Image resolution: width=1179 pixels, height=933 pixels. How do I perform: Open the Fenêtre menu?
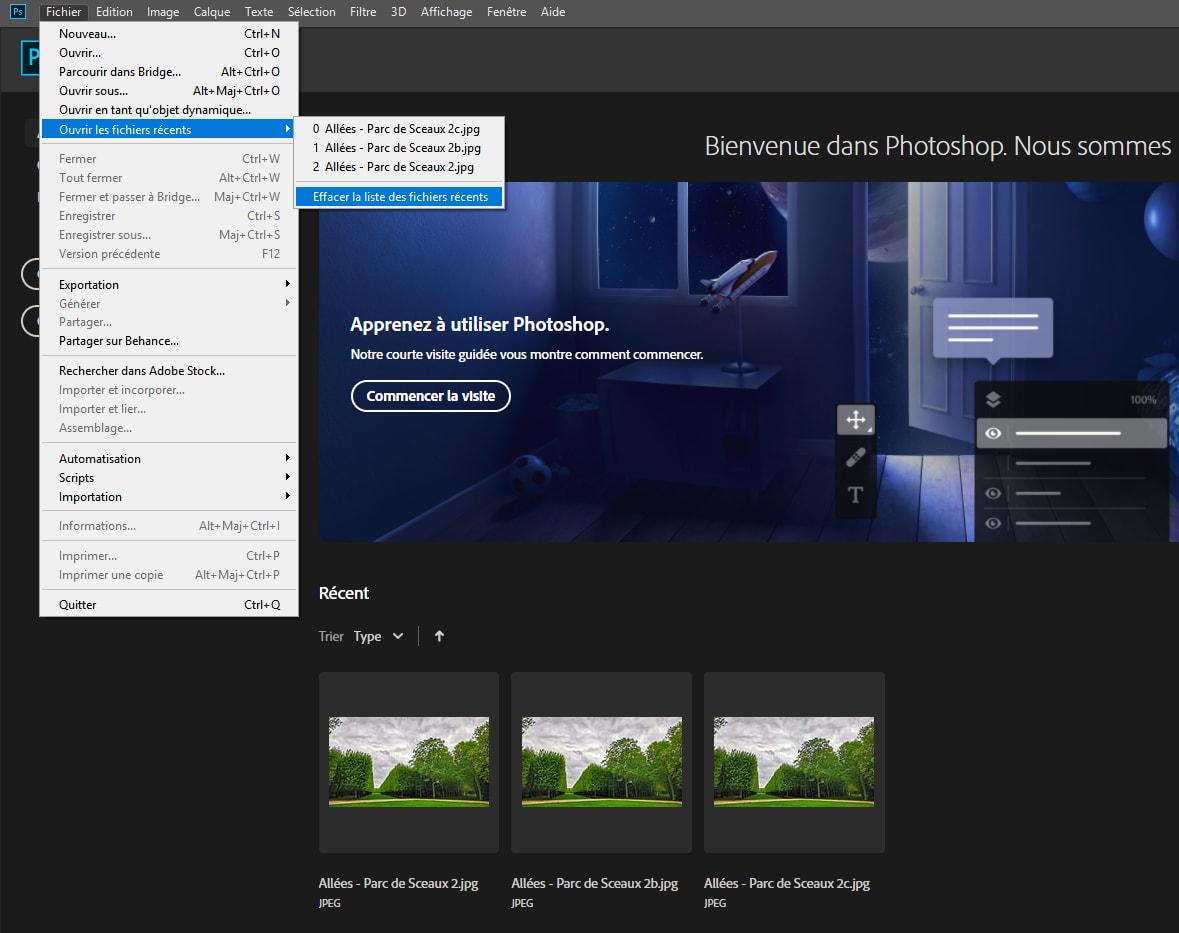point(507,11)
